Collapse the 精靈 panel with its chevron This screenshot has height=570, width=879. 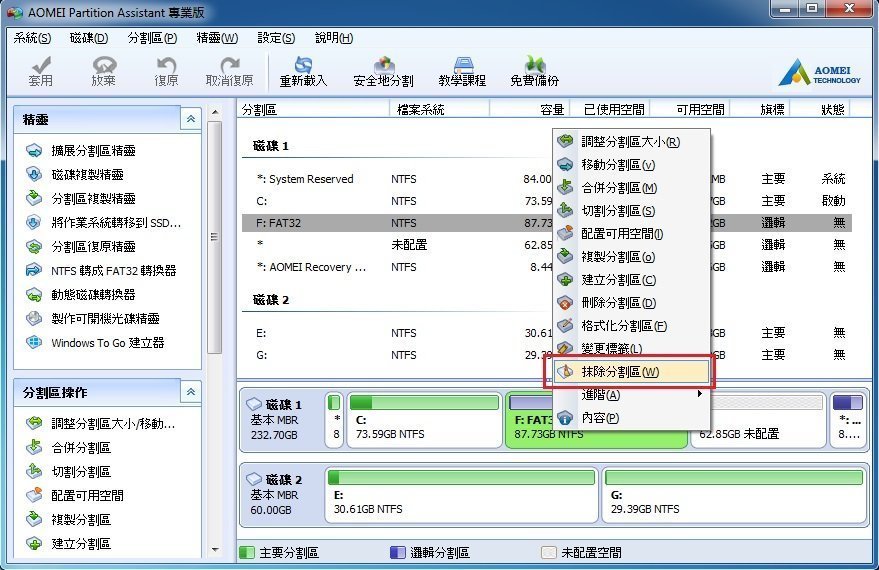191,119
